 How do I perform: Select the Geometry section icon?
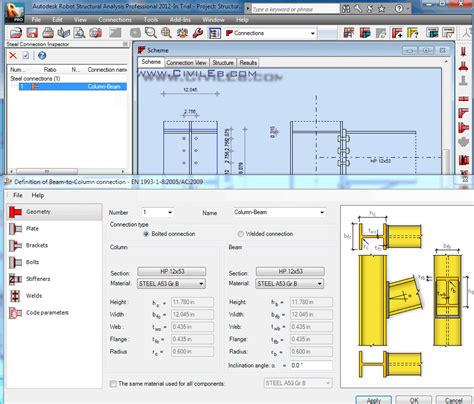point(15,212)
